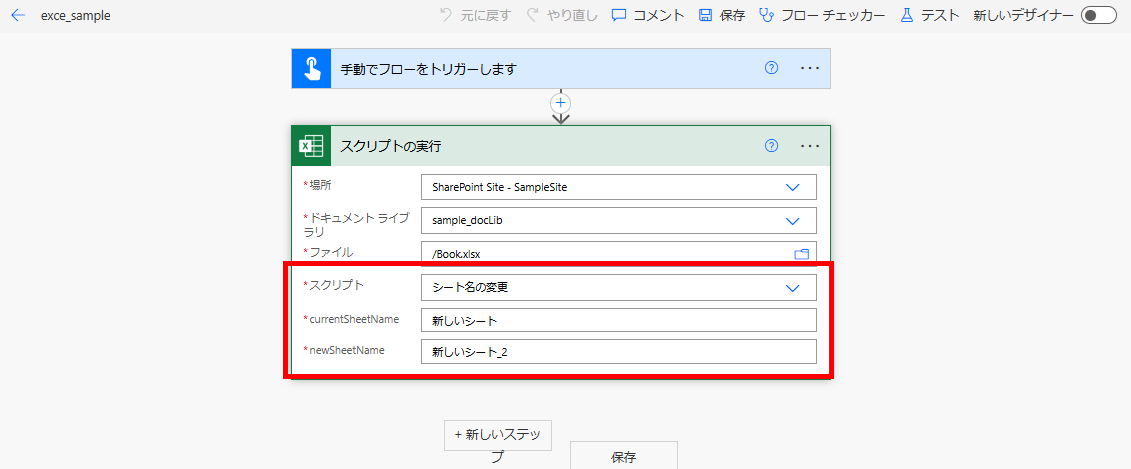This screenshot has height=469, width=1131.
Task: Click the 新しいステップ button
Action: (497, 435)
